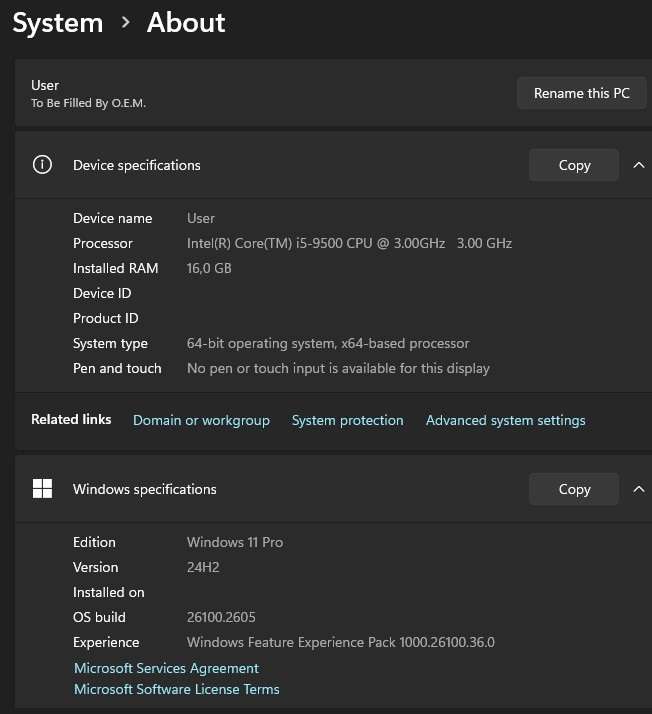Click the Experience label
The image size is (652, 714).
coord(106,642)
